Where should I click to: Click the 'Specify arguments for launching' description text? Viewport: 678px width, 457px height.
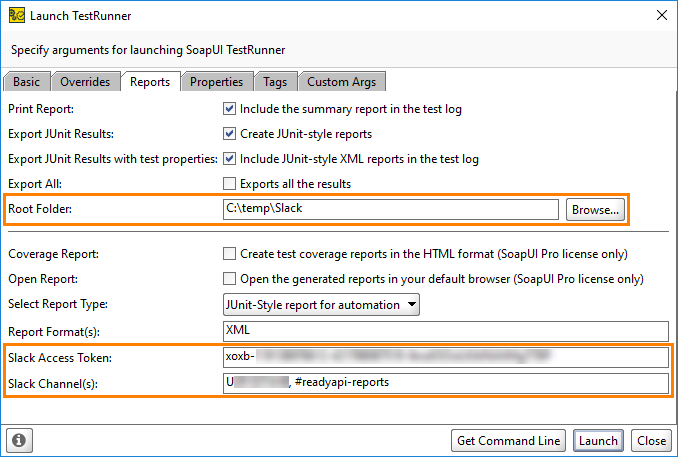(x=148, y=50)
